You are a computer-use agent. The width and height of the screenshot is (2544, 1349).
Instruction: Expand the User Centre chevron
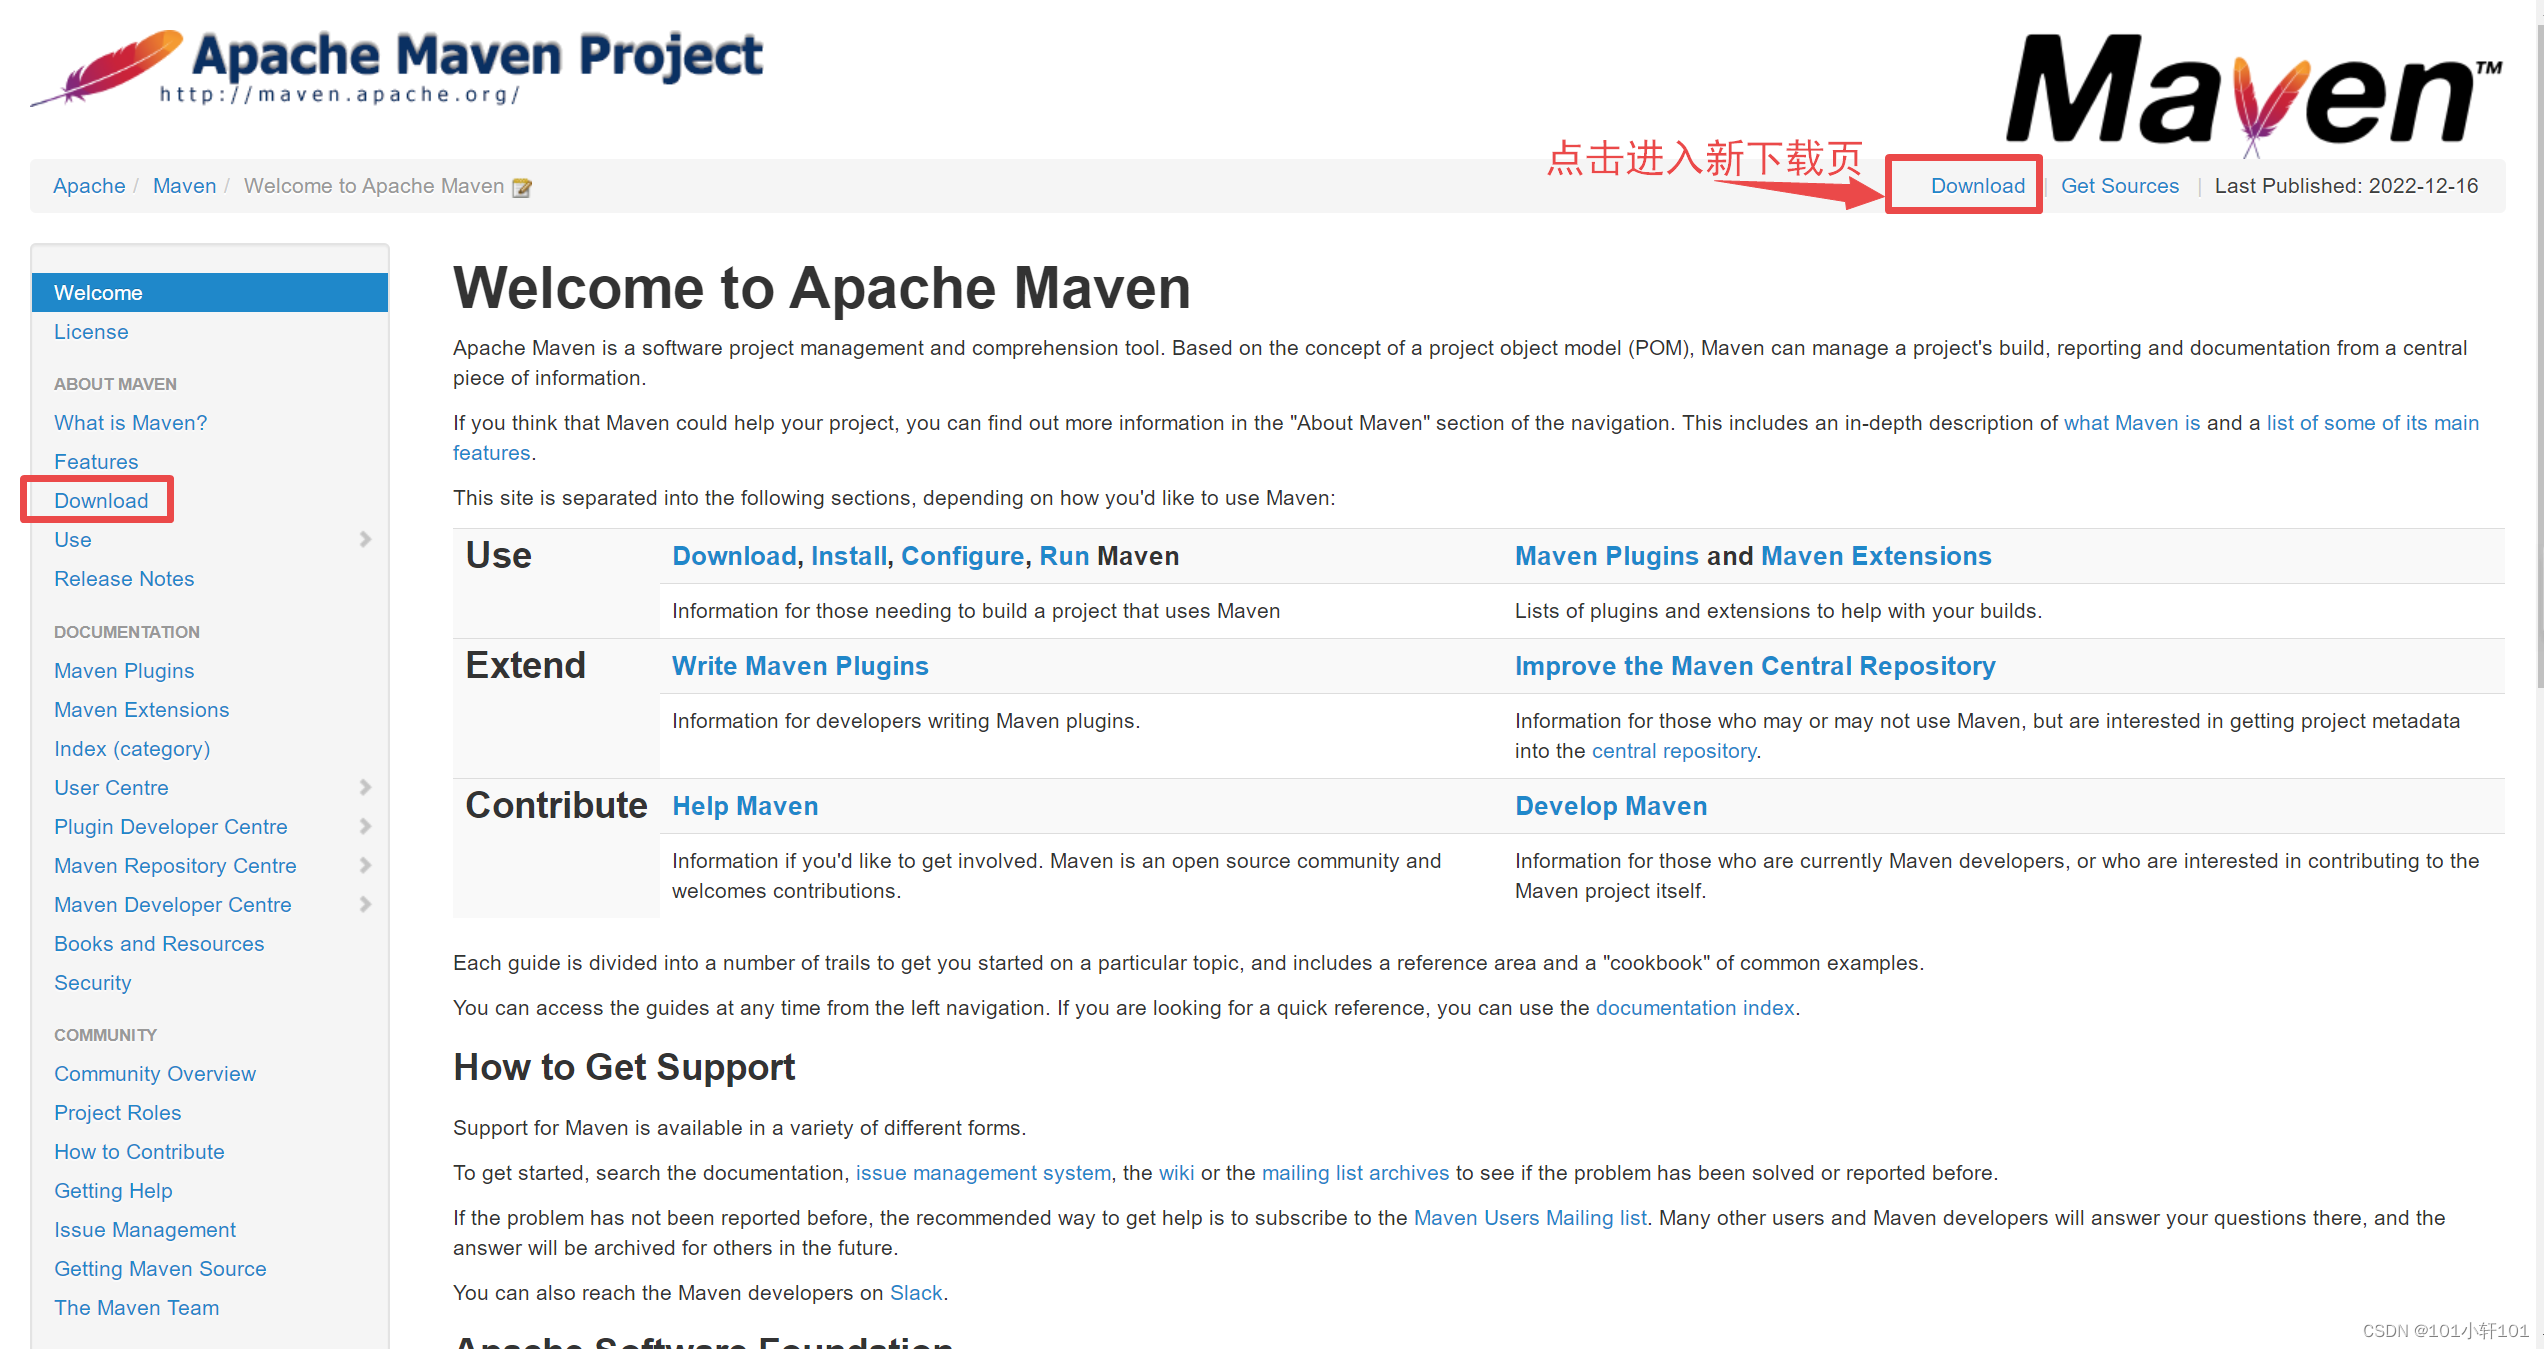click(365, 788)
